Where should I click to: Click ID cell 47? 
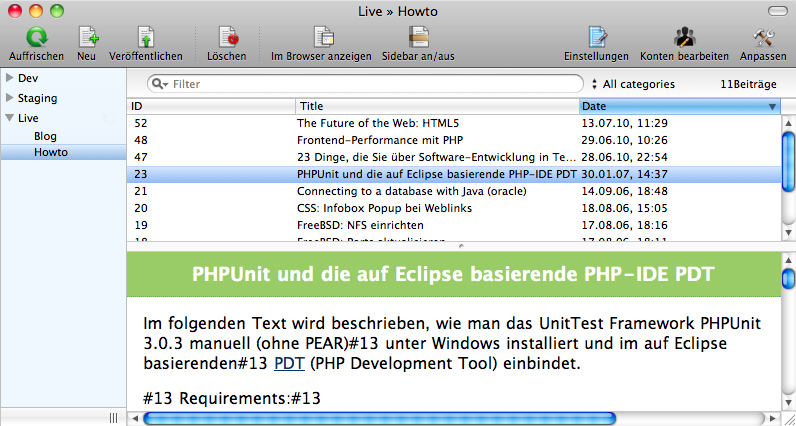(x=141, y=157)
